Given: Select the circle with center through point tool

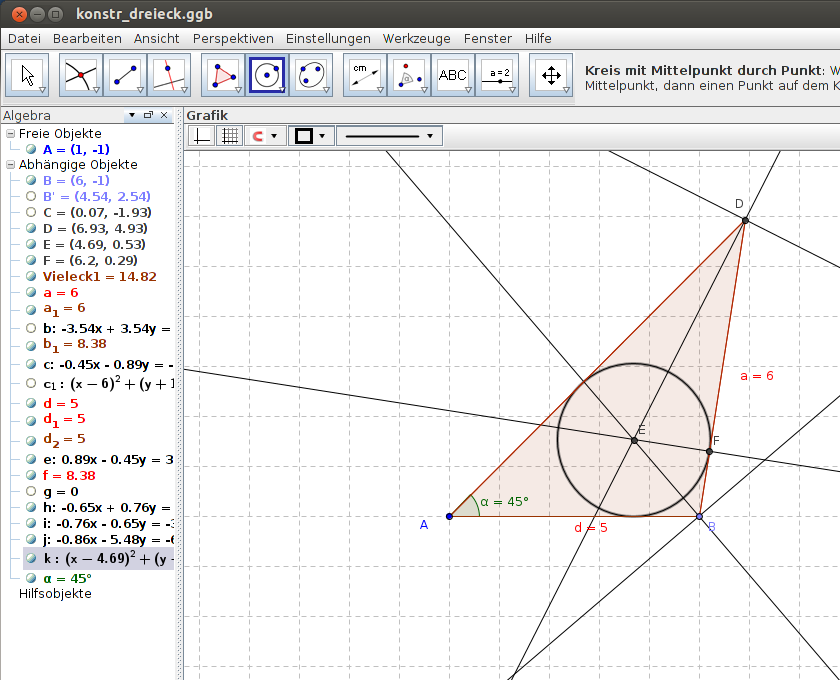Looking at the screenshot, I should tap(266, 75).
